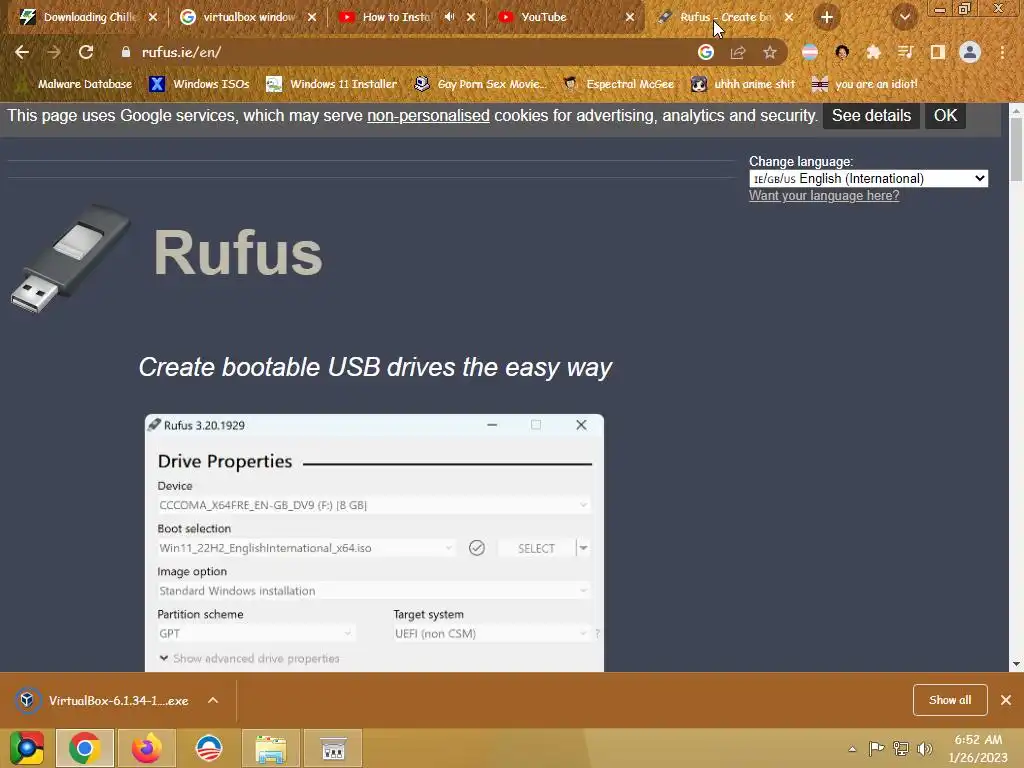Open Windows ISOs bookmark
Viewport: 1024px width, 768px height.
click(200, 84)
